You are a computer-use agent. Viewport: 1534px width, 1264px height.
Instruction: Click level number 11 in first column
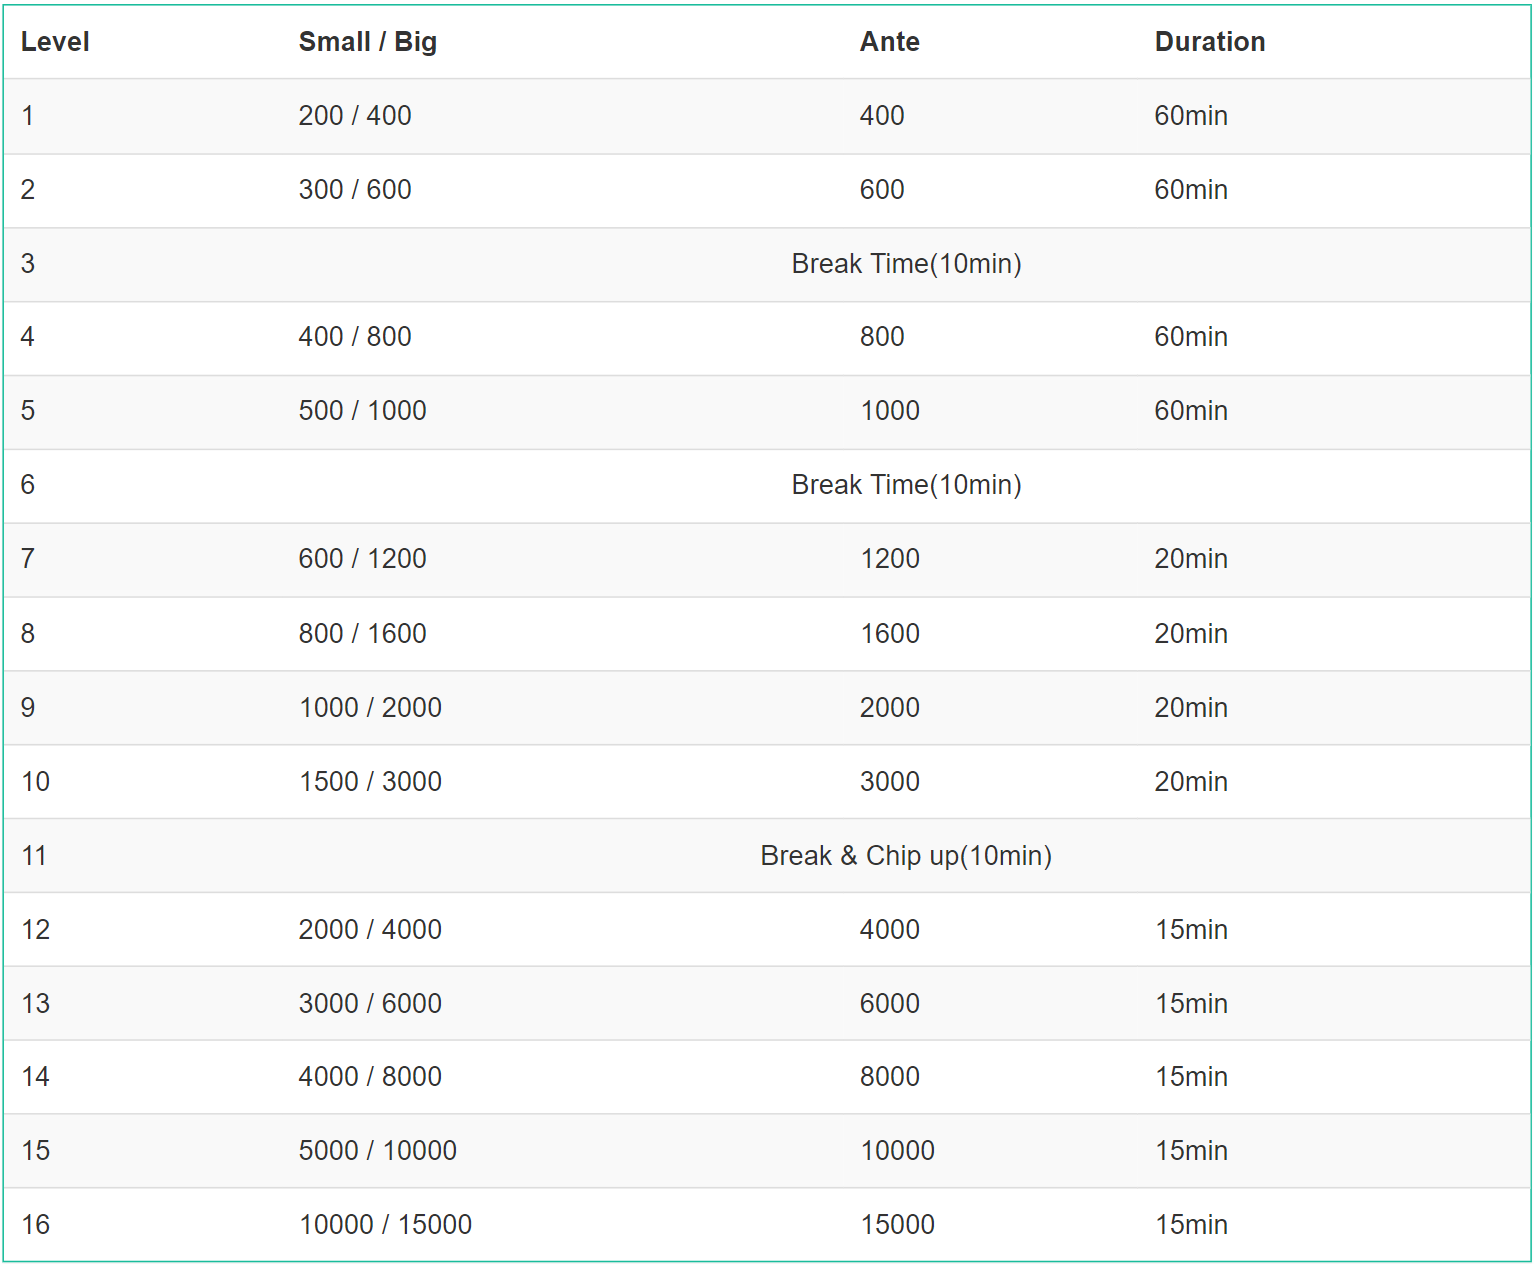click(x=34, y=856)
